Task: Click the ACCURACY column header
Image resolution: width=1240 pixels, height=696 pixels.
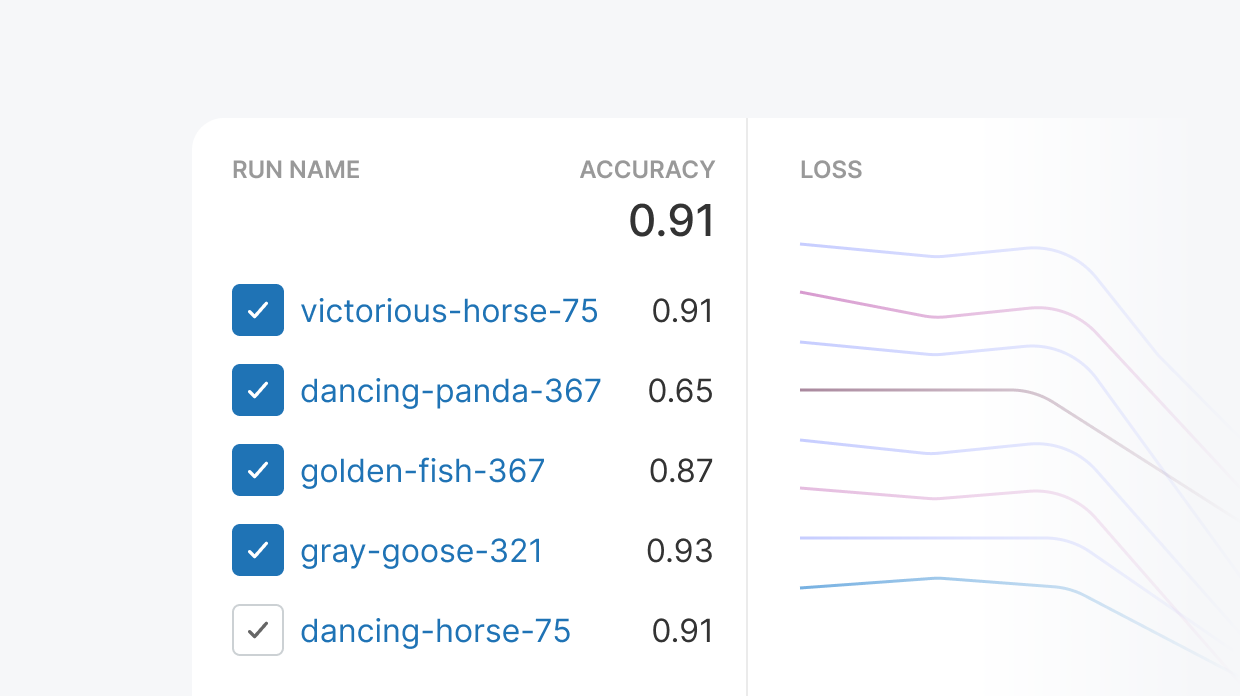Action: (x=647, y=170)
